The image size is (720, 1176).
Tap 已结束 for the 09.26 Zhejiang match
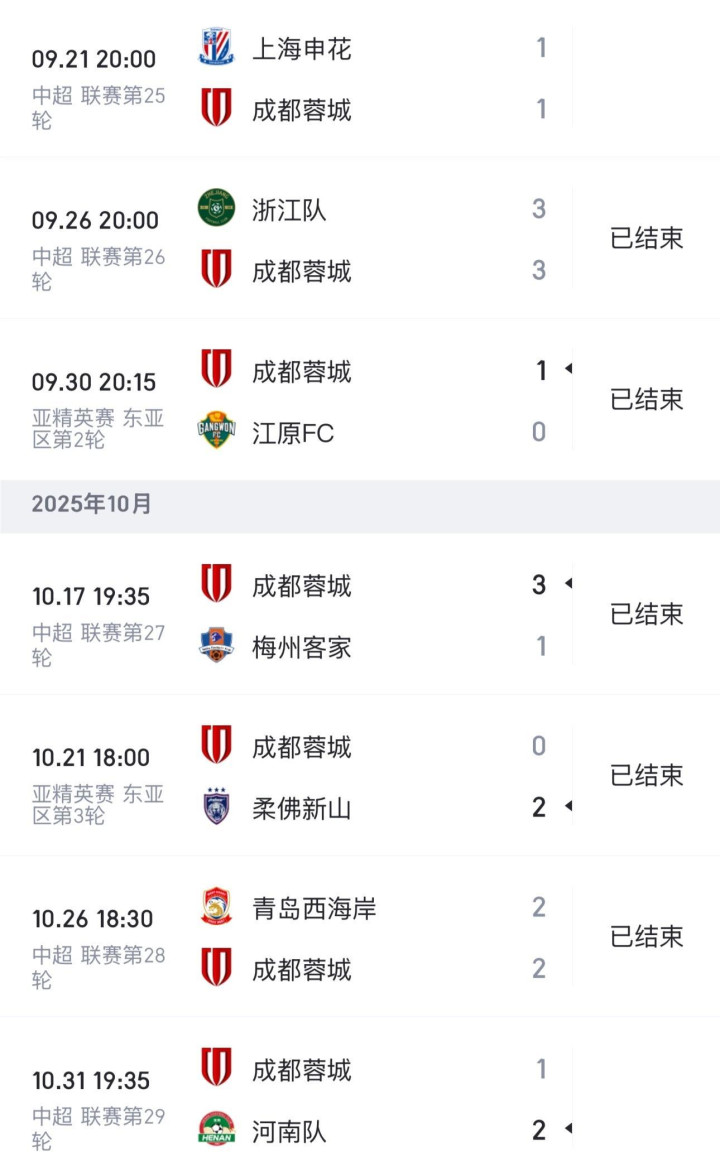coord(646,238)
